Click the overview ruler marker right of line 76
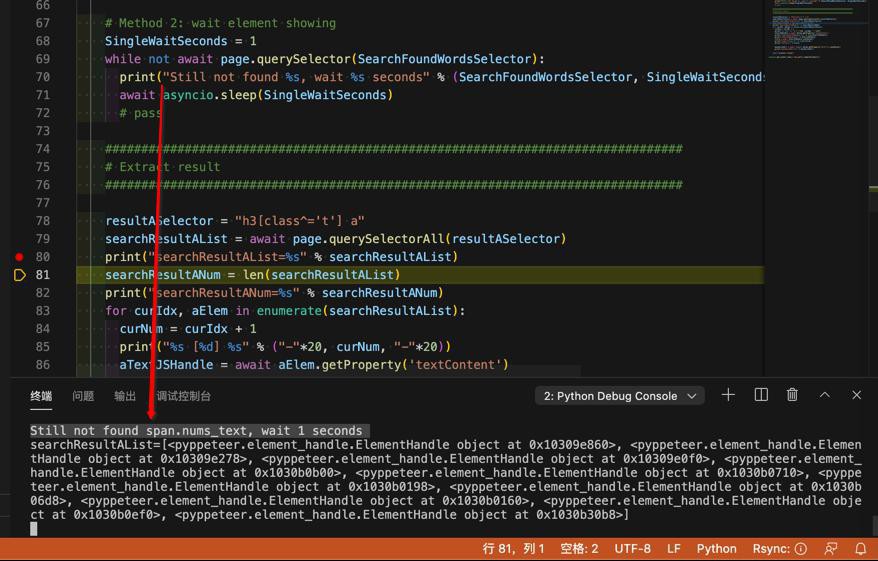This screenshot has width=878, height=561. (x=873, y=189)
